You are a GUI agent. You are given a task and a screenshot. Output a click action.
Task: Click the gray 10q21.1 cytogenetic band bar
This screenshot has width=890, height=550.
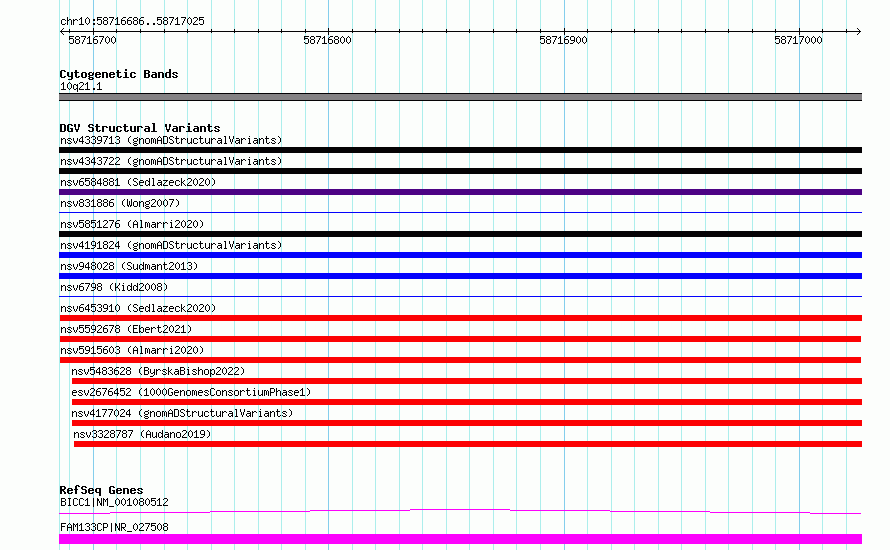coord(460,97)
